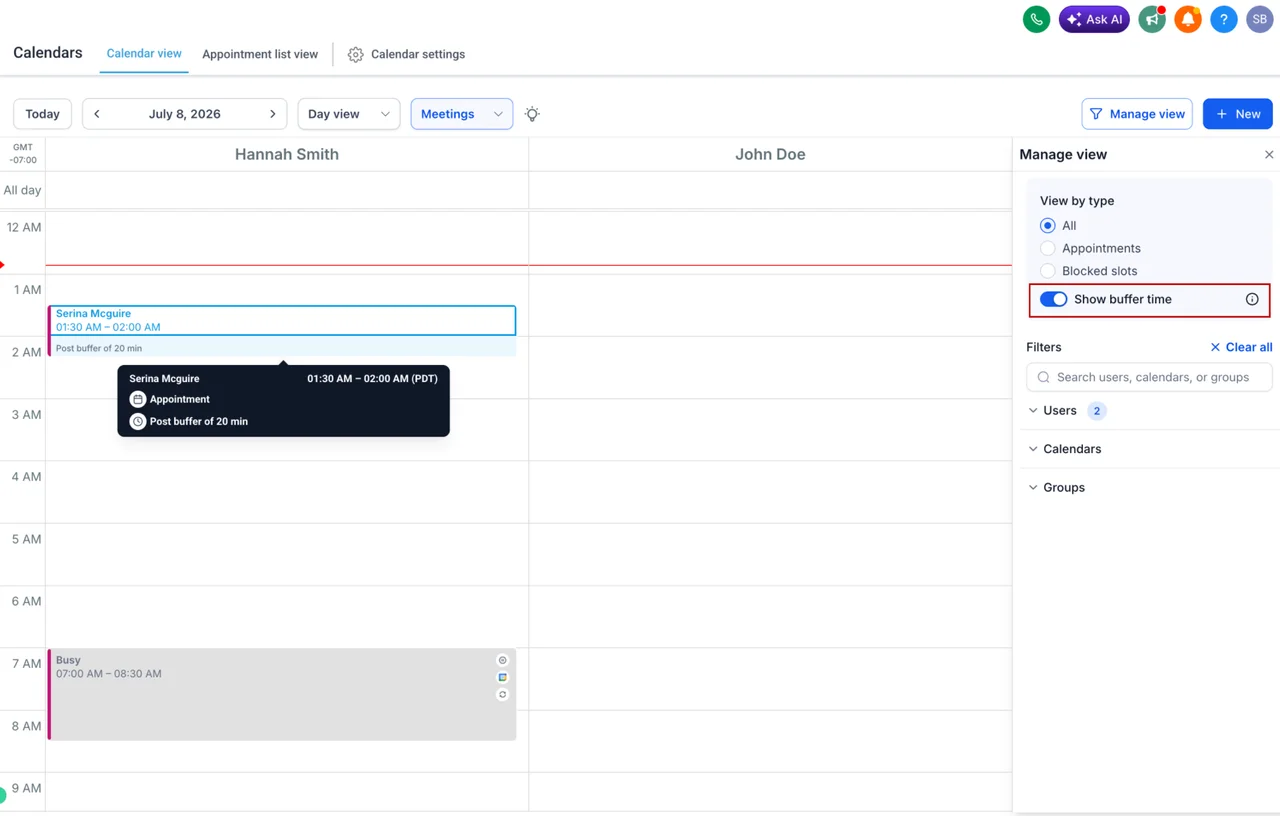Switch to Calendar view tab

[144, 54]
